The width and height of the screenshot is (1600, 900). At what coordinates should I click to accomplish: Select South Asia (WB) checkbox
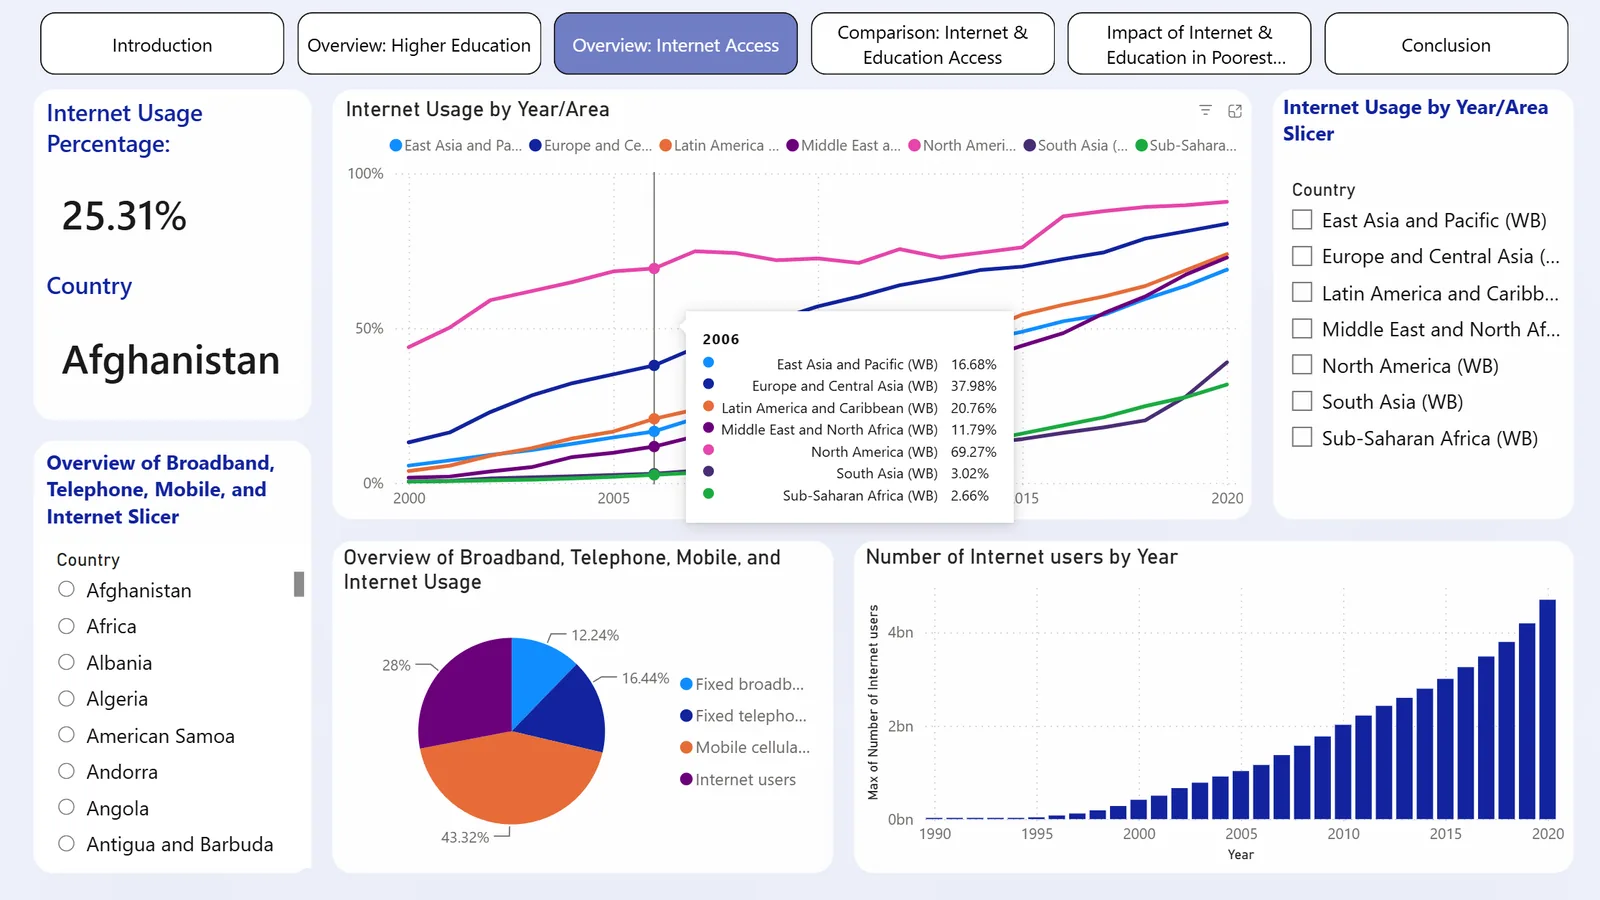pos(1302,401)
